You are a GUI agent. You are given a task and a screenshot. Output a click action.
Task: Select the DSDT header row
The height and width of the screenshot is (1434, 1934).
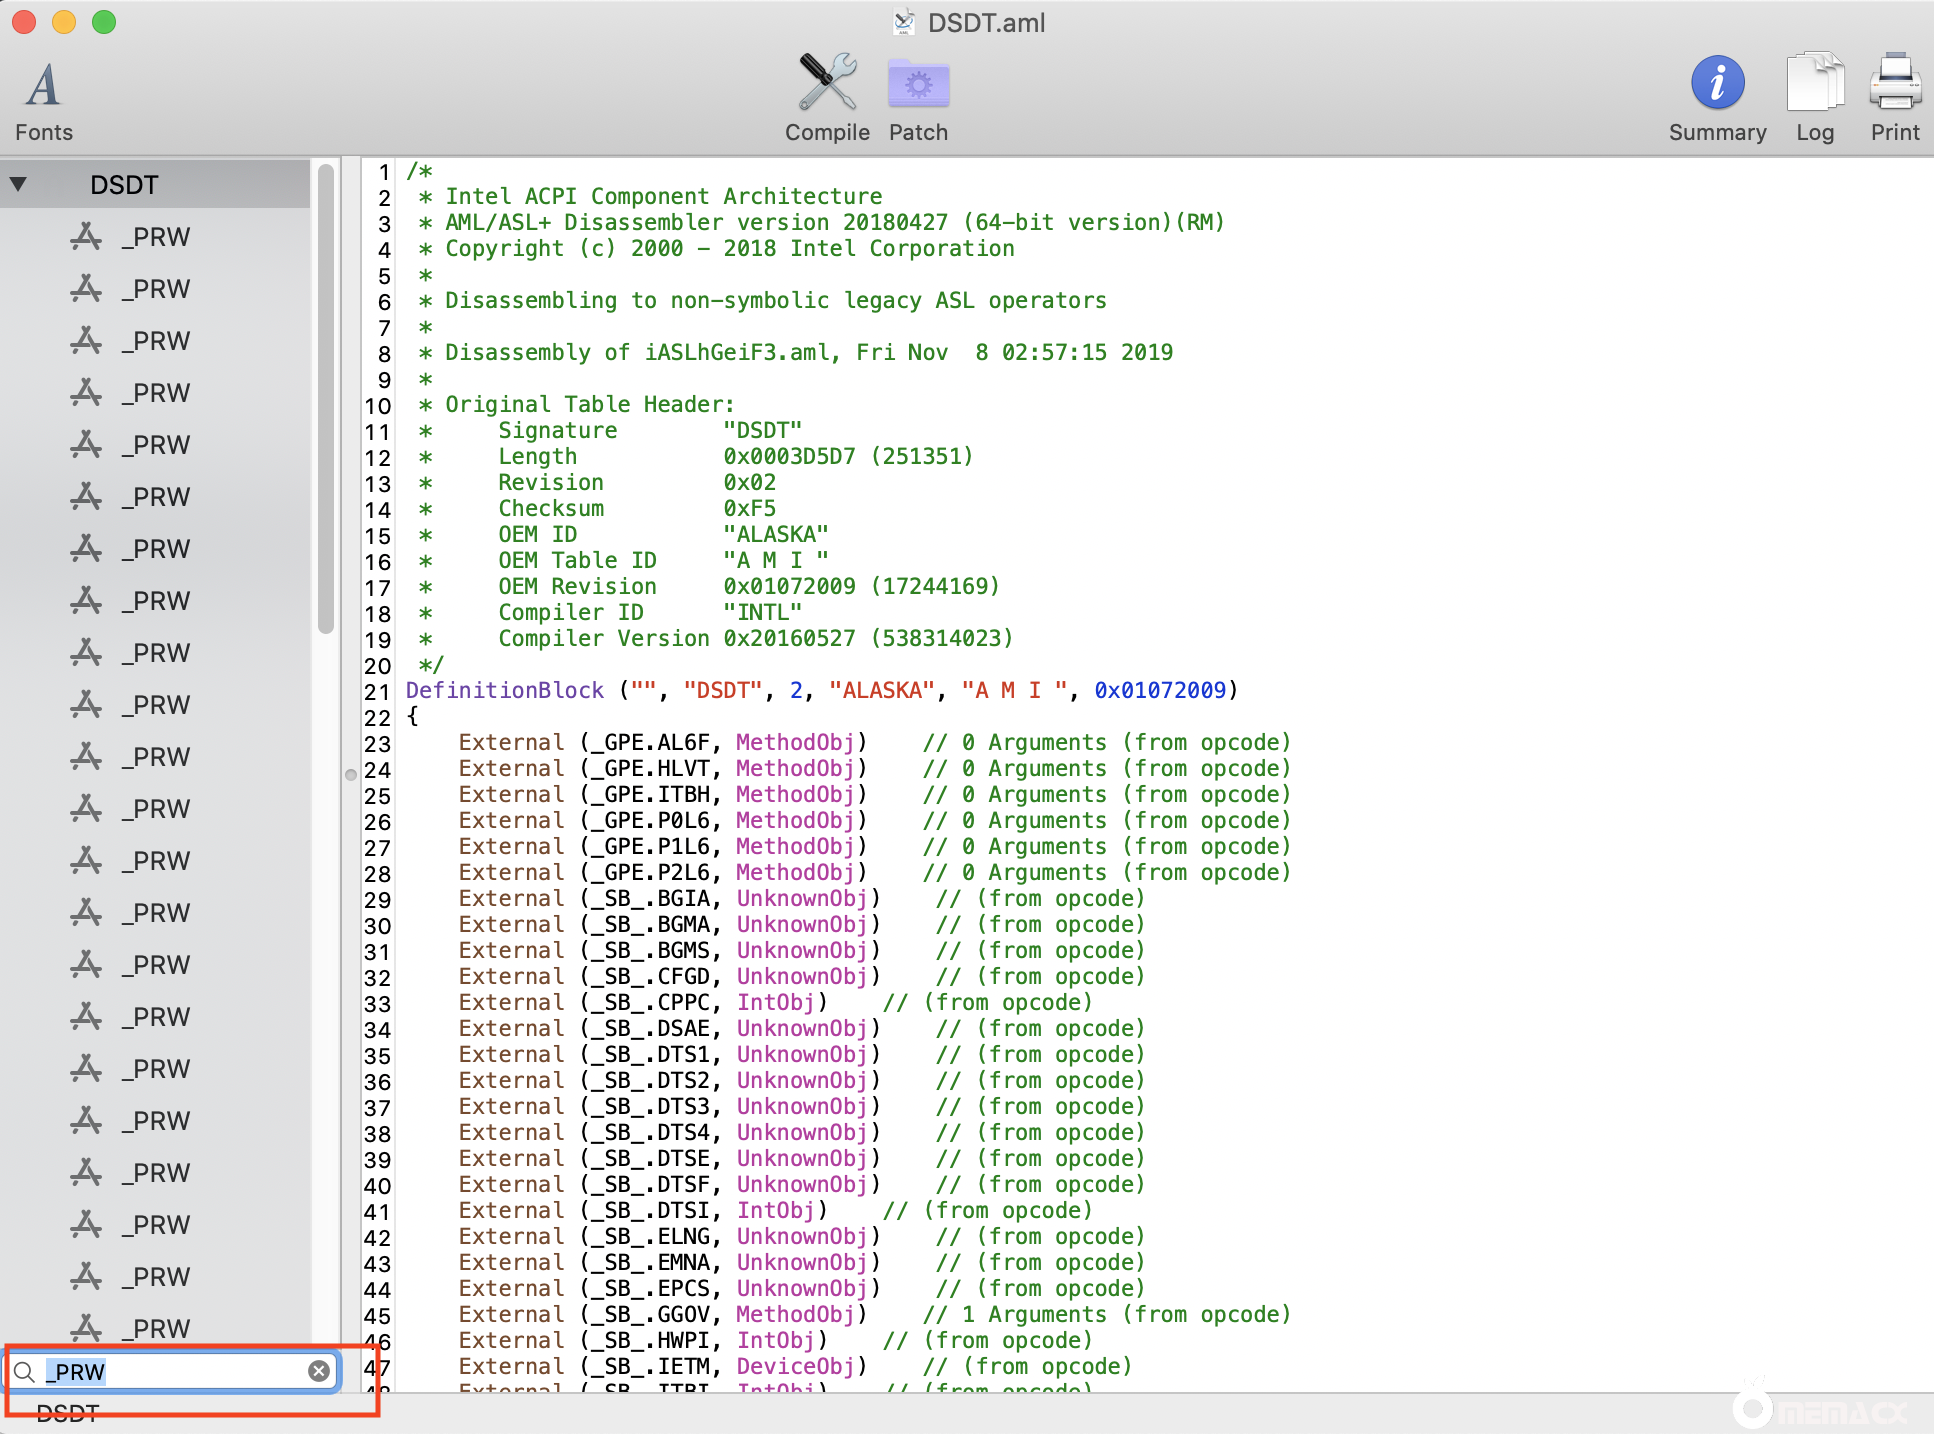click(x=125, y=185)
